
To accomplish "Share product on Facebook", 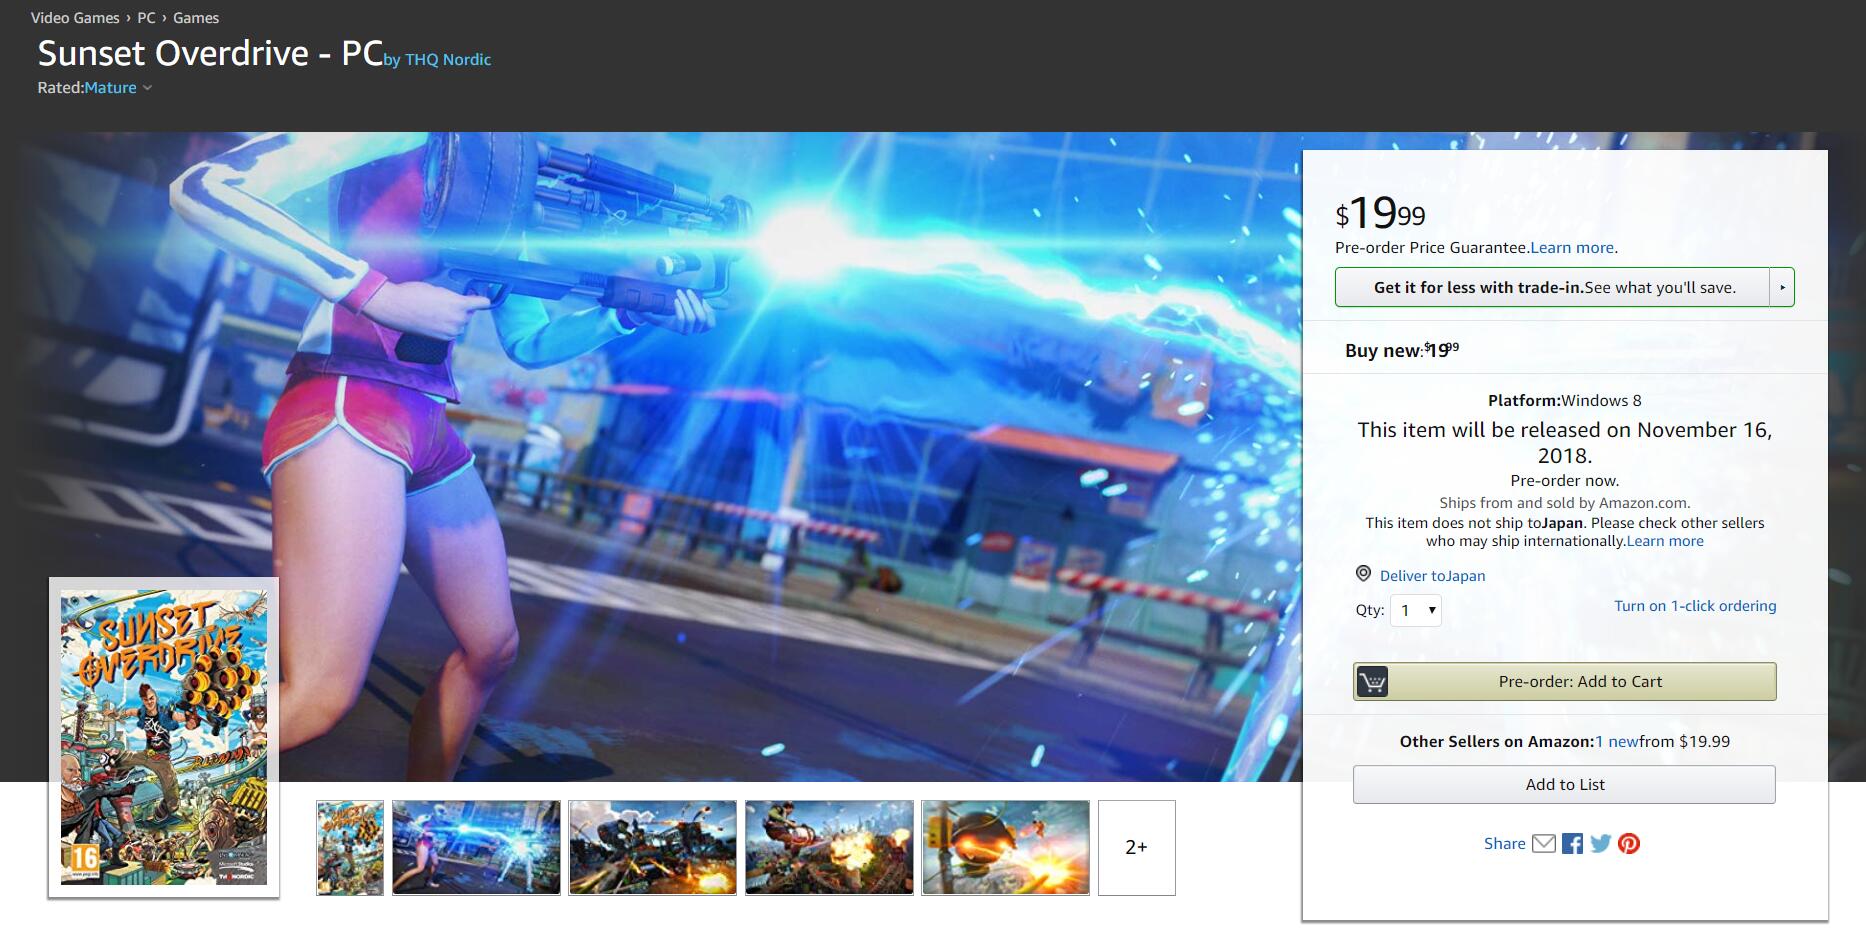I will tap(1572, 843).
